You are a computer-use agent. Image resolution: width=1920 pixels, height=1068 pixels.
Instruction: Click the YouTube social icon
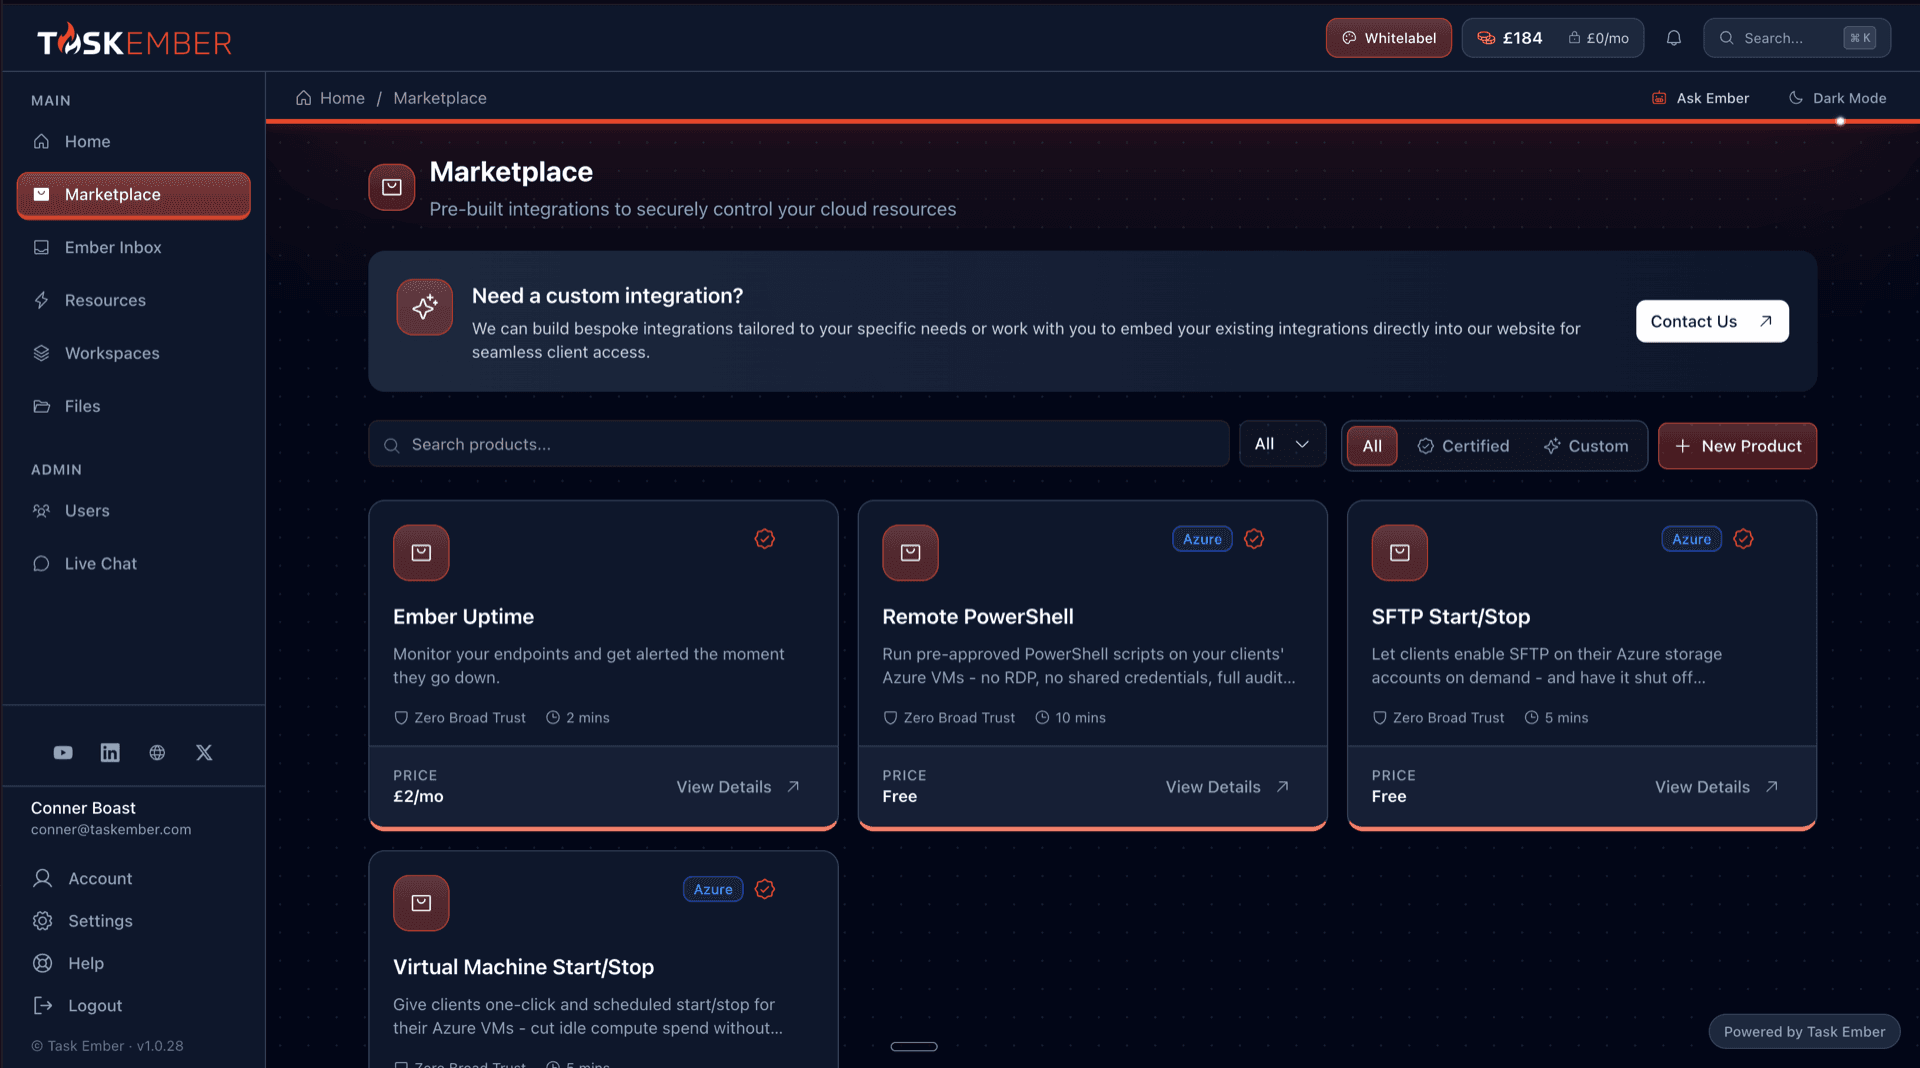click(63, 753)
